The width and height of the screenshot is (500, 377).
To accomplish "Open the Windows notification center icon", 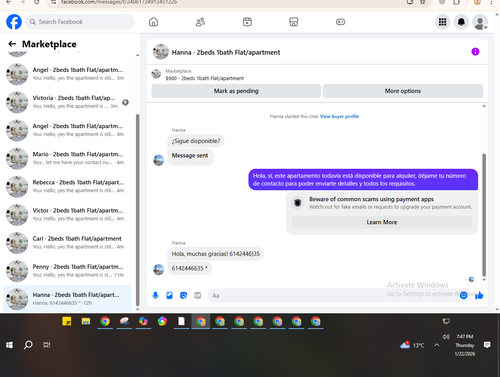I will tap(487, 345).
